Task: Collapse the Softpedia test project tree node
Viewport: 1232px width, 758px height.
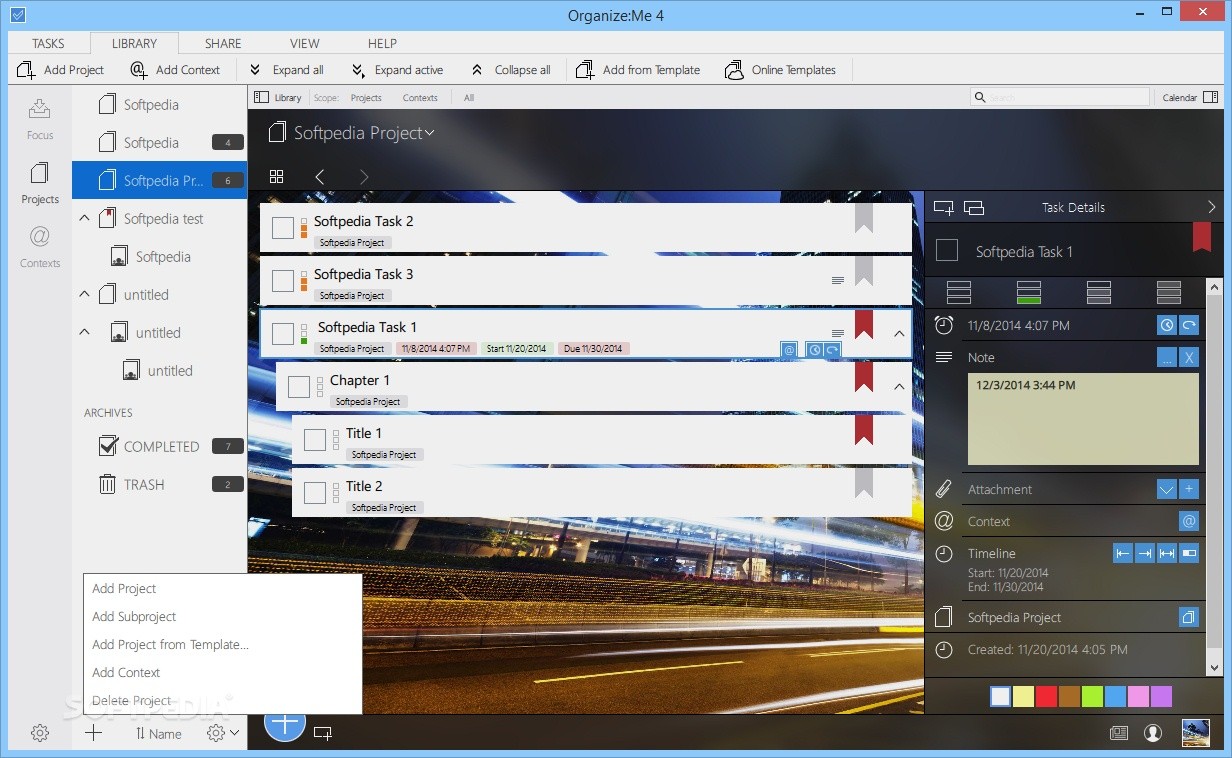Action: coord(84,219)
